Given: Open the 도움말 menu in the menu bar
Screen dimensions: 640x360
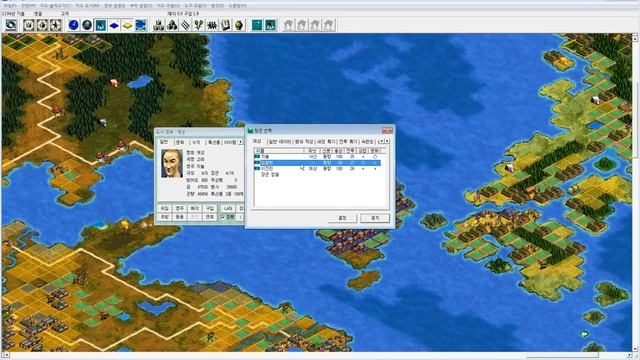Looking at the screenshot, I should [237, 6].
